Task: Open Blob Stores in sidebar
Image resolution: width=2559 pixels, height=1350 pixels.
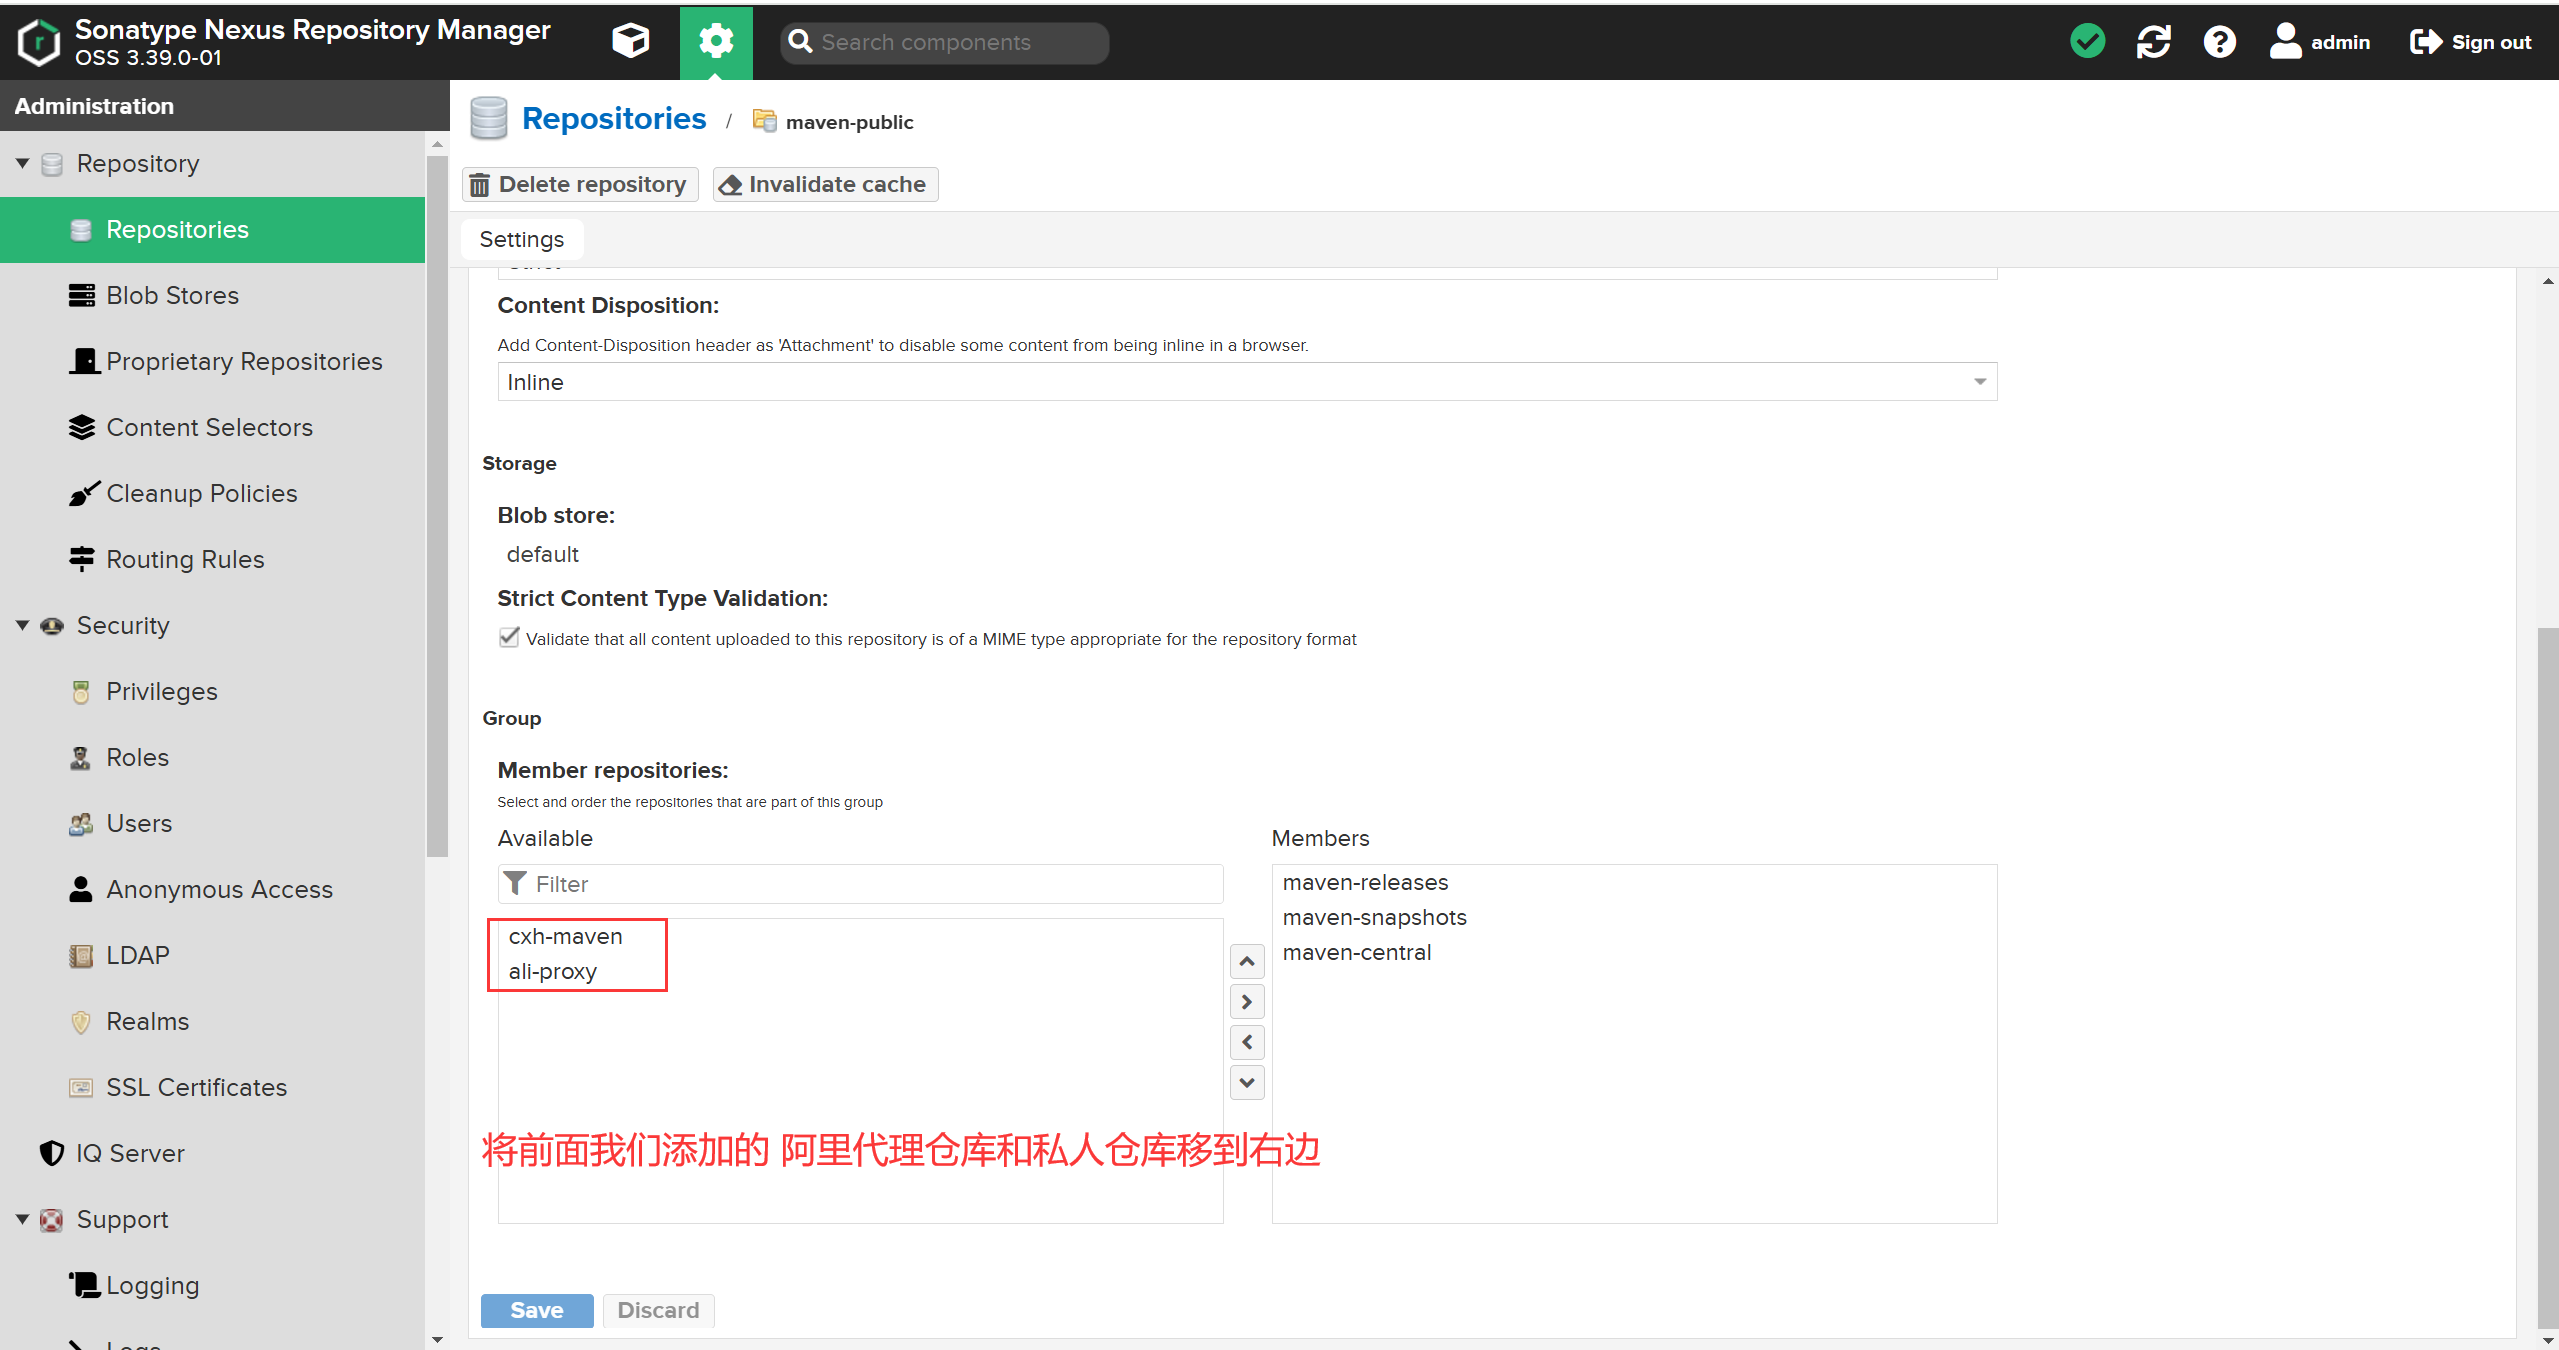Action: click(172, 295)
